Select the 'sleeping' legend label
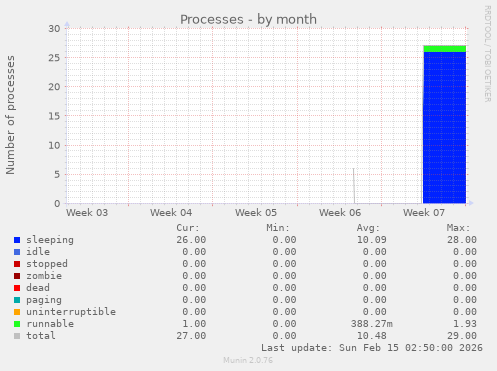497x371 pixels. [50, 240]
